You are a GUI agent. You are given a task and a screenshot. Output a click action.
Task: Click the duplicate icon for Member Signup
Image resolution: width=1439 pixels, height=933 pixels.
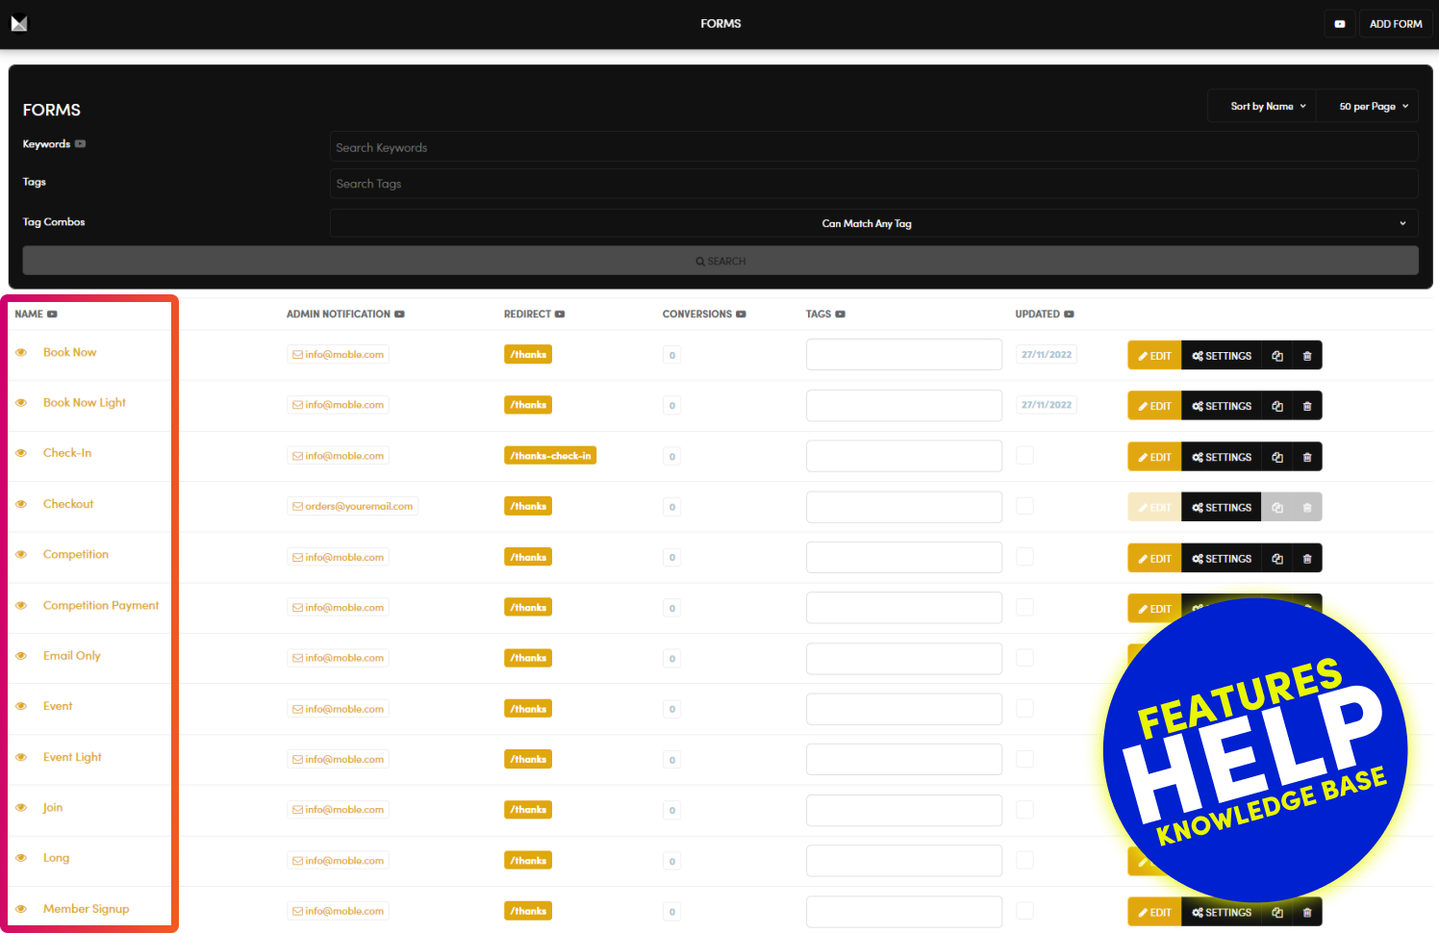[x=1277, y=912]
